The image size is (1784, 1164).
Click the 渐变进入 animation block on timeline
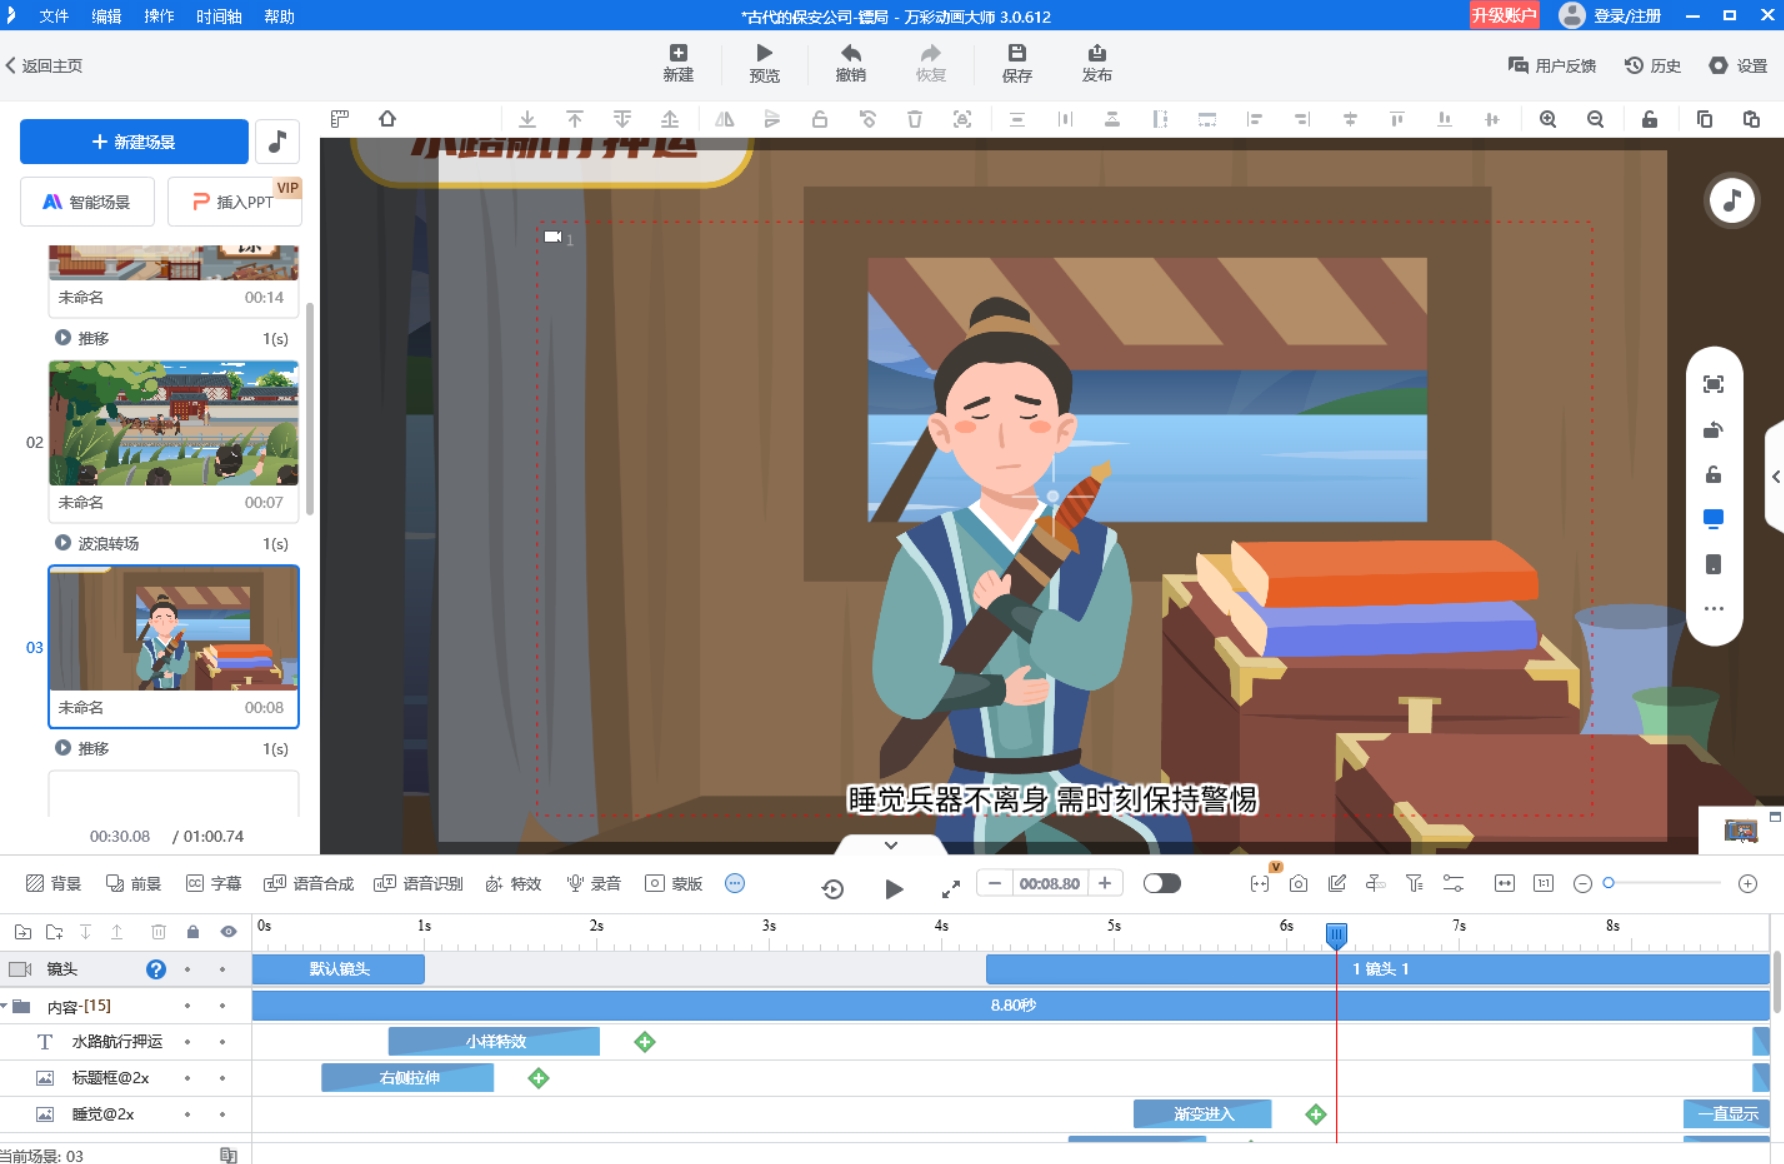(x=1202, y=1114)
